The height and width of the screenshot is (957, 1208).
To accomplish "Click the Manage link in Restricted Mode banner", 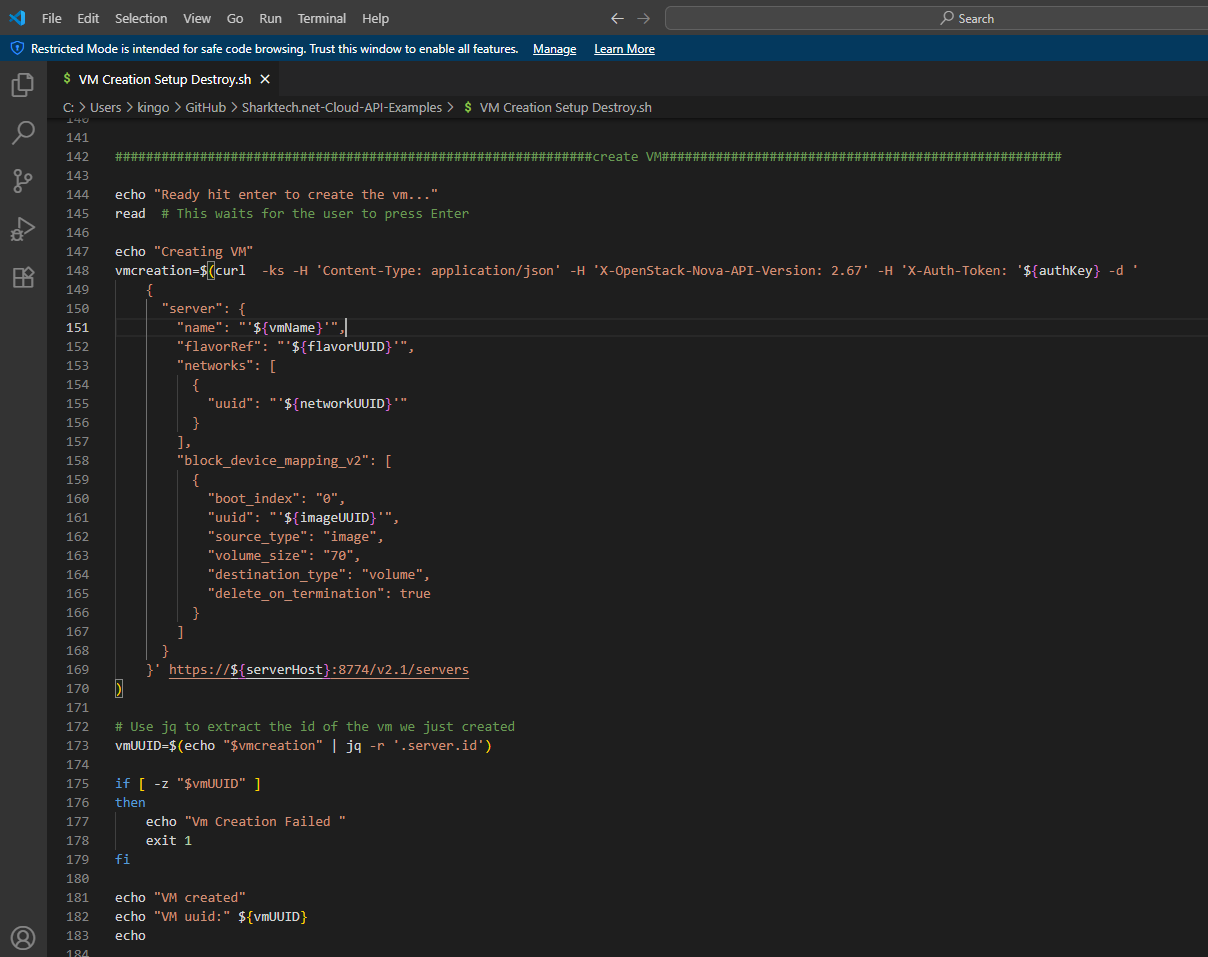I will coord(554,48).
